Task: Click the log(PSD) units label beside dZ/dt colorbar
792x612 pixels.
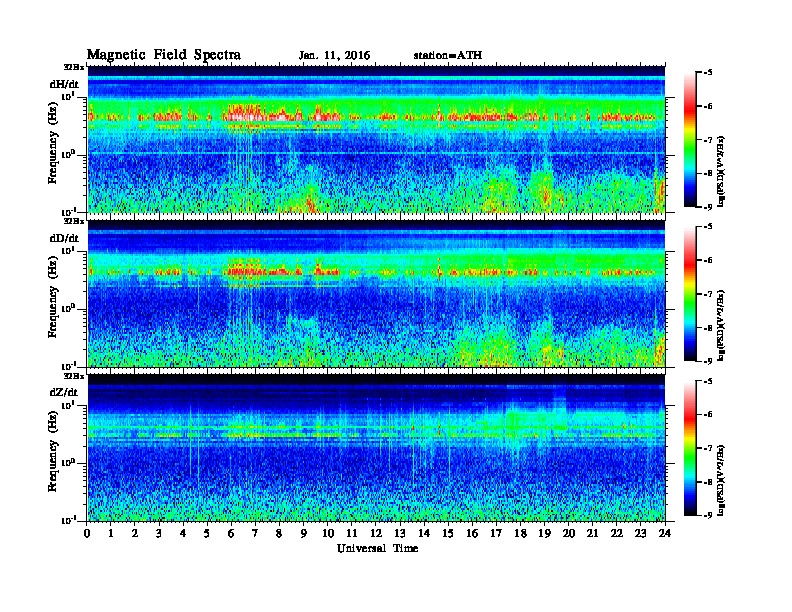Action: [722, 480]
